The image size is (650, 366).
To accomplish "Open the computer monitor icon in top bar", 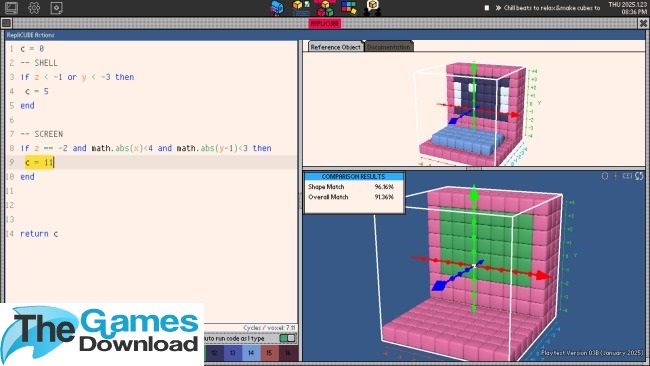I will point(11,7).
